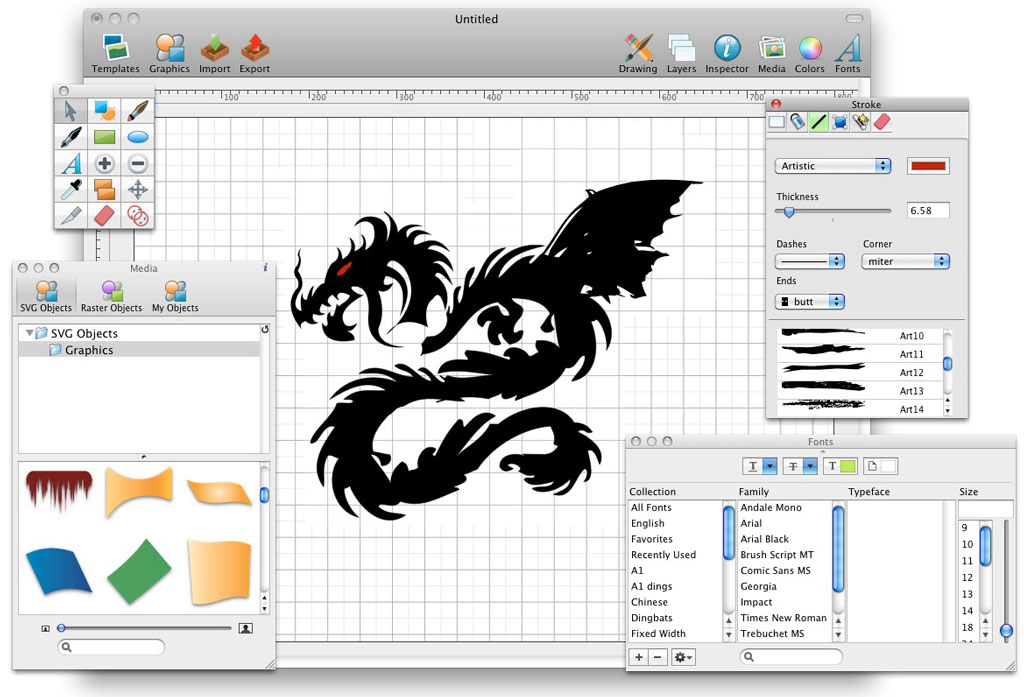Image resolution: width=1024 pixels, height=697 pixels.
Task: Click the green diamond shape thumbnail
Action: tap(138, 572)
